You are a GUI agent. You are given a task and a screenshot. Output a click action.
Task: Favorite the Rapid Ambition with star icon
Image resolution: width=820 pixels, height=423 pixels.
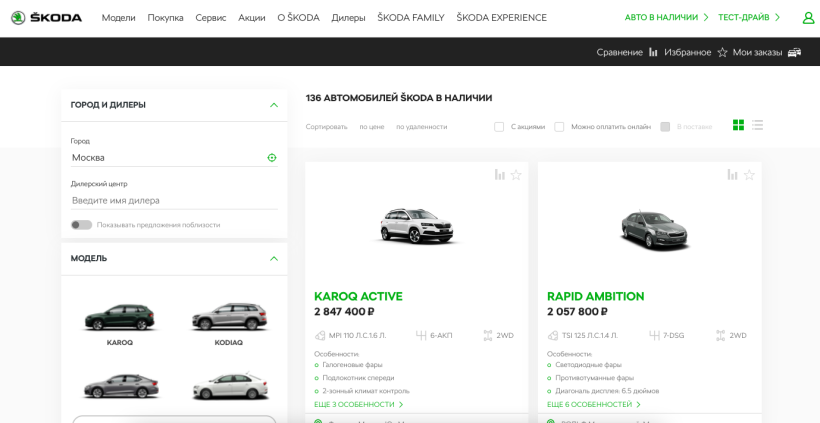point(749,175)
